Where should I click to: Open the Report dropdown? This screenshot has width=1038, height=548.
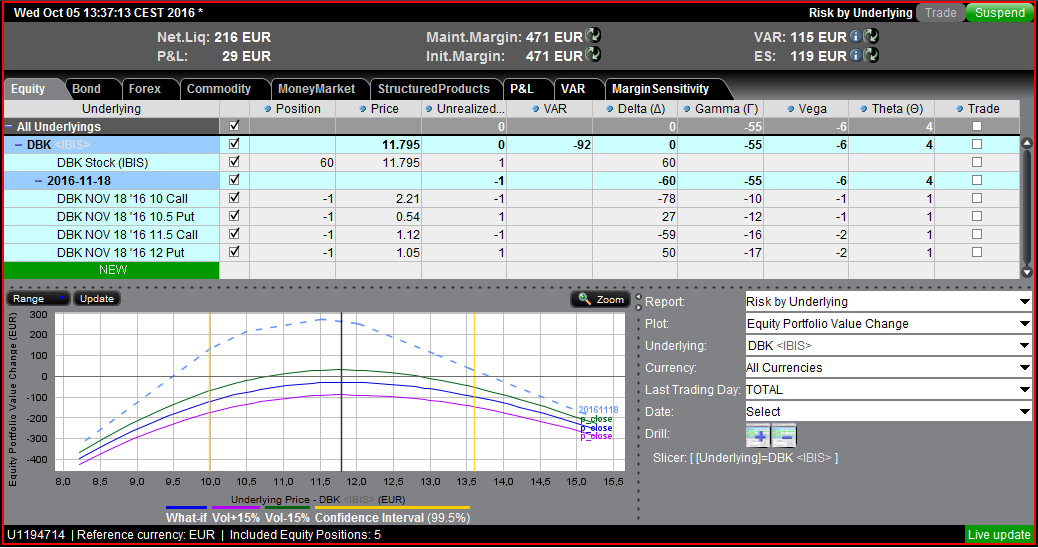[x=888, y=302]
